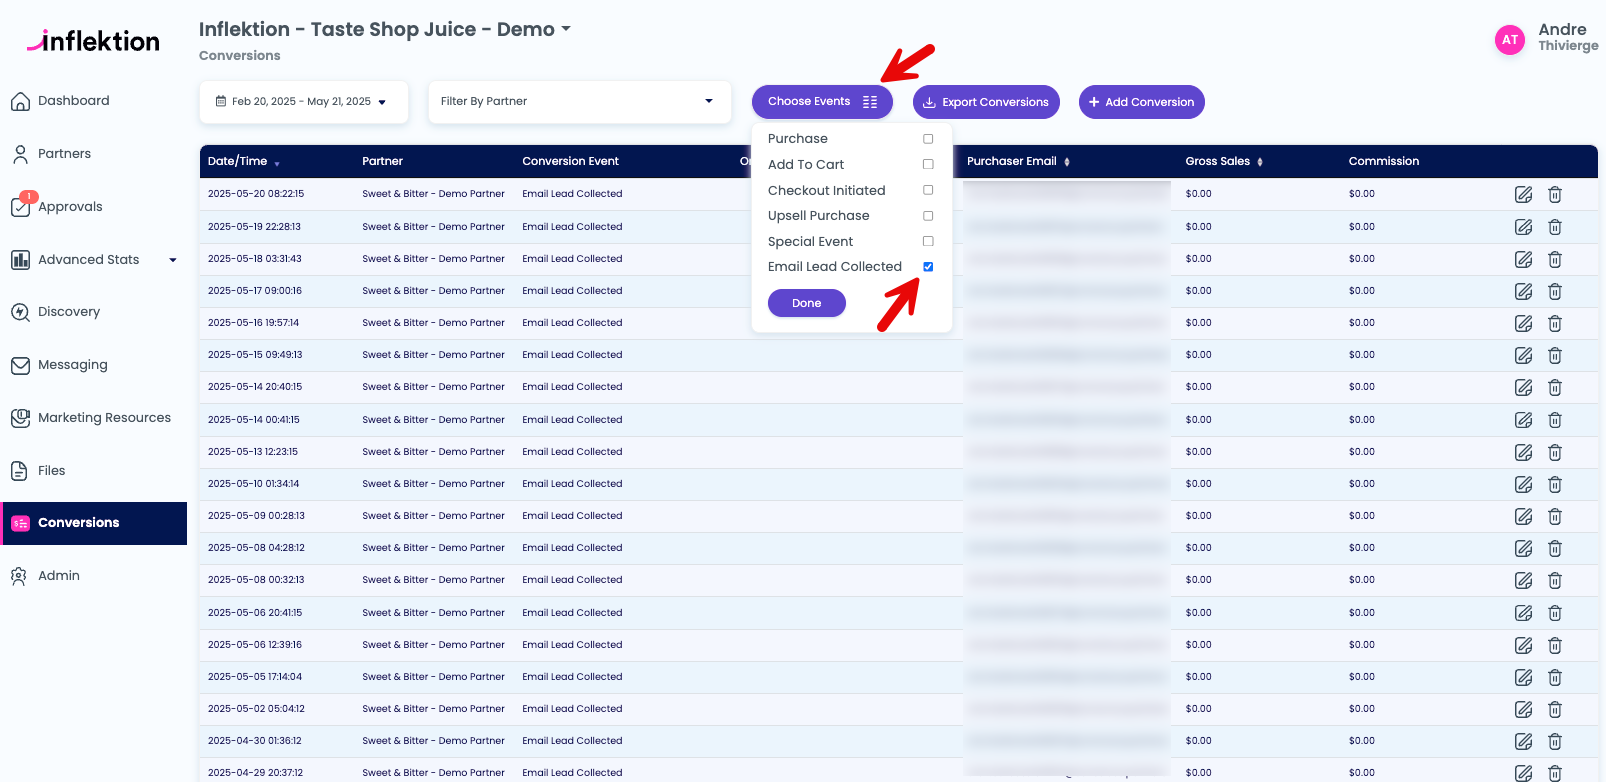Delete the 2025-05-13 12:23:15 conversion

(1555, 452)
